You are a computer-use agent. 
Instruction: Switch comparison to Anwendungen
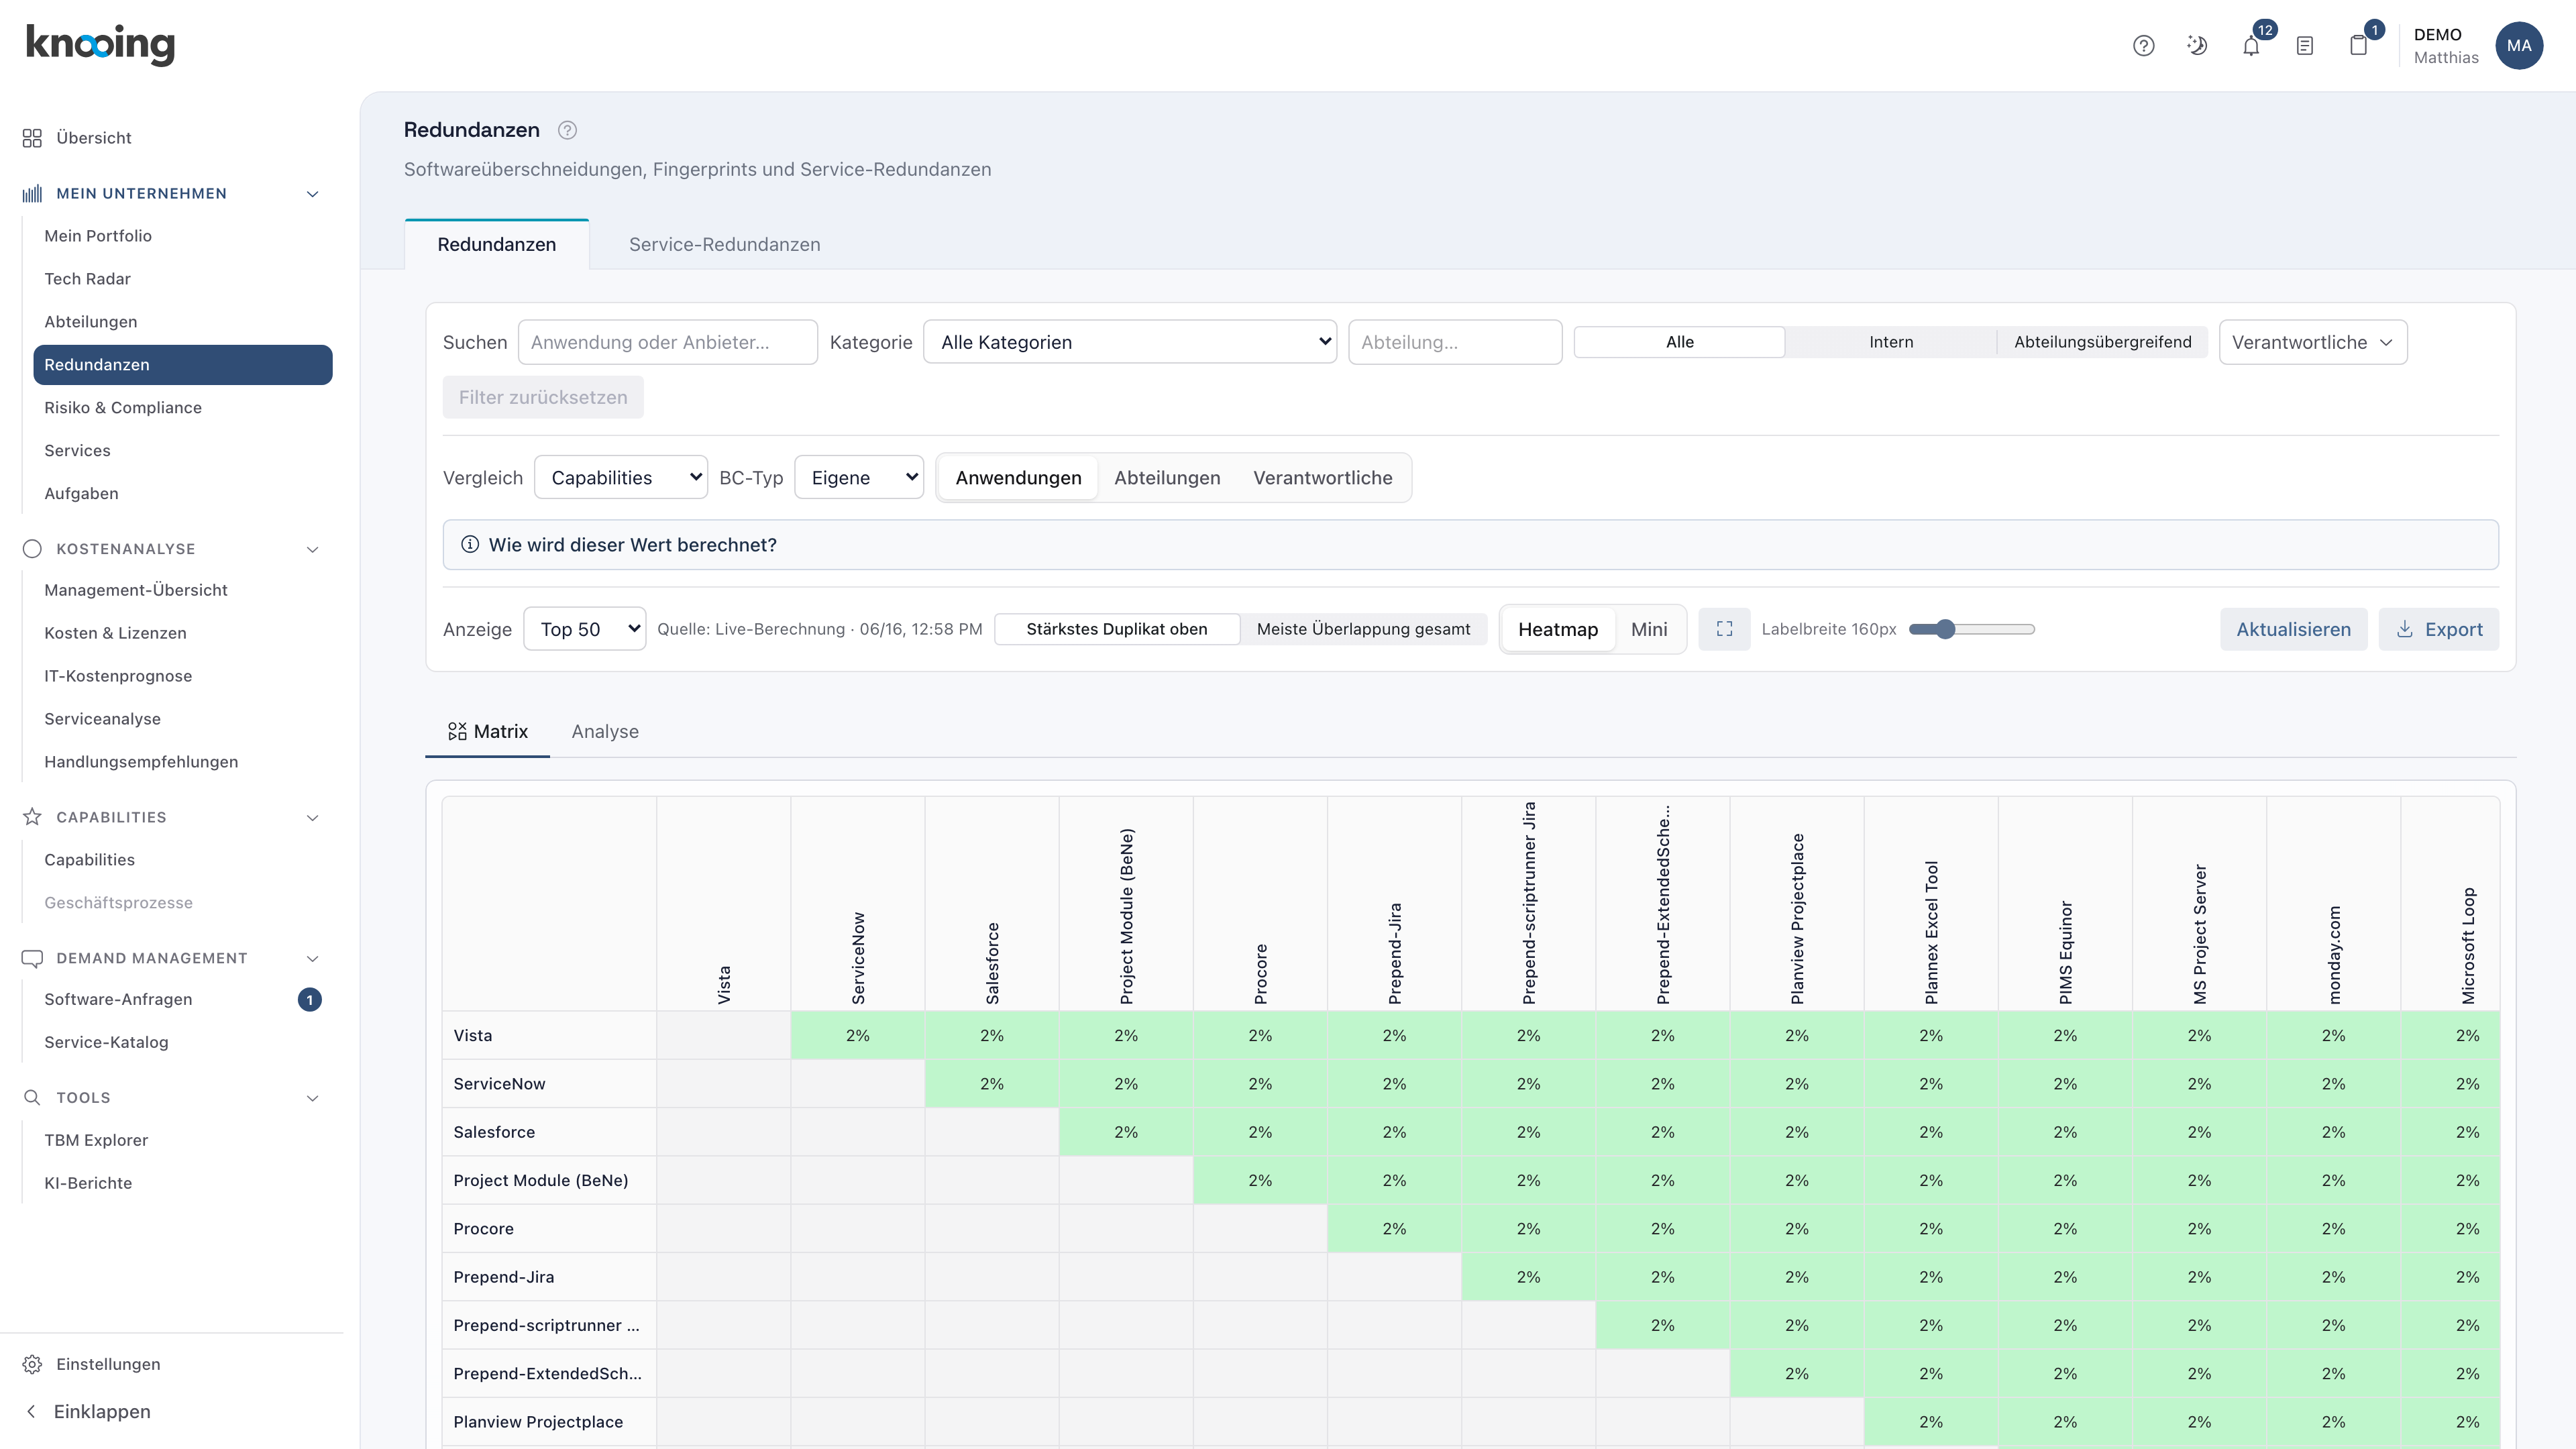1018,478
